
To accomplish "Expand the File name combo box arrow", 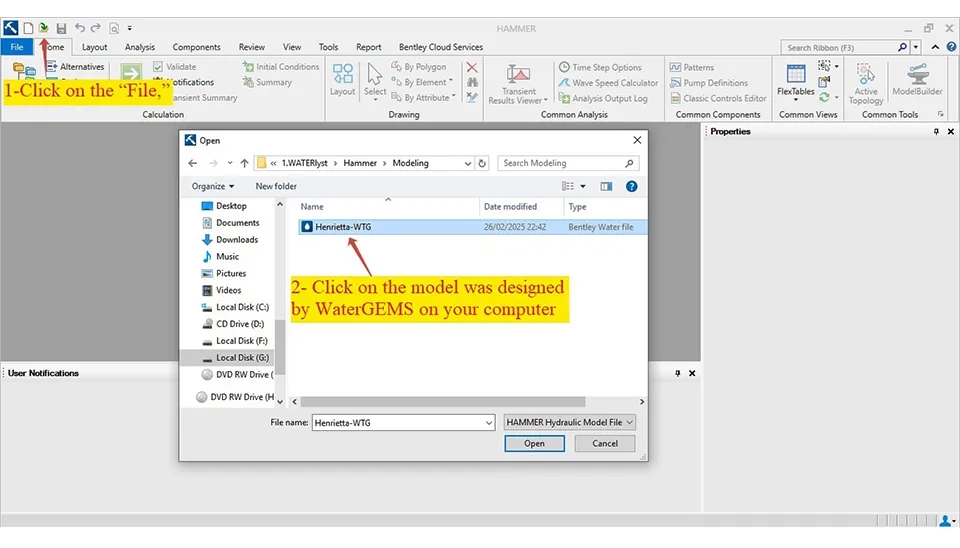I will coord(488,423).
